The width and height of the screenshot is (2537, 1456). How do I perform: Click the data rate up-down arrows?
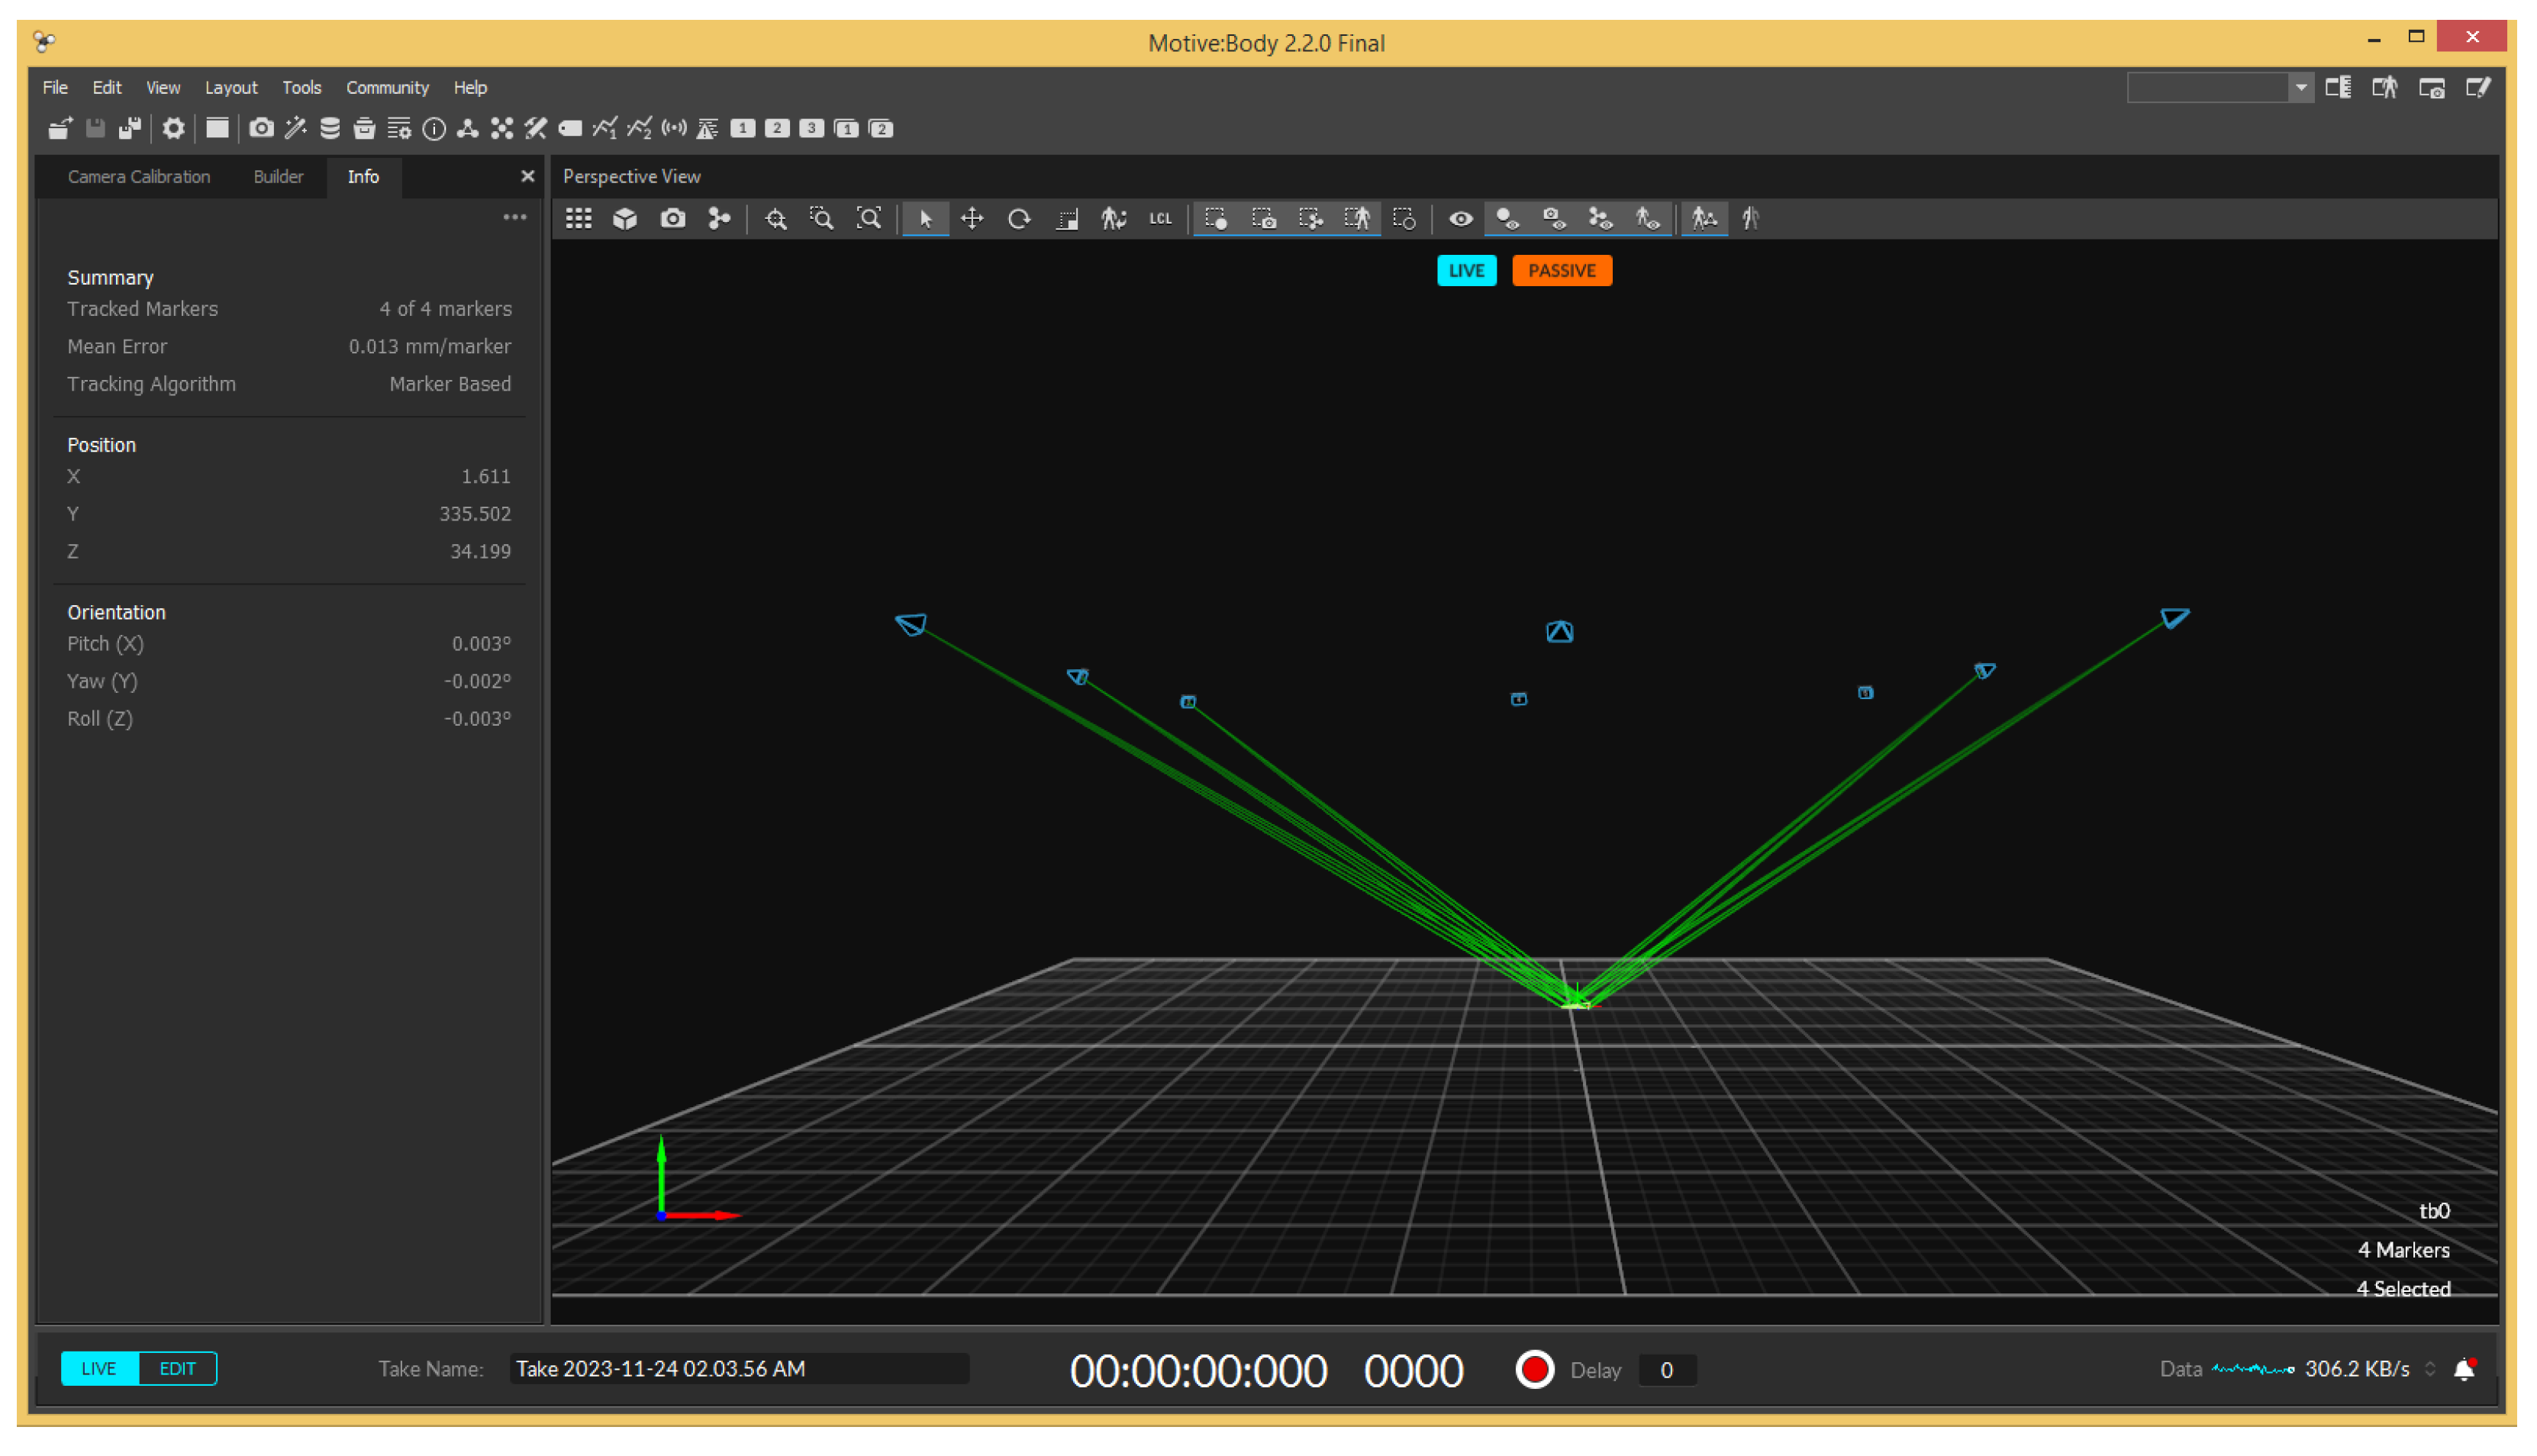[2430, 1369]
